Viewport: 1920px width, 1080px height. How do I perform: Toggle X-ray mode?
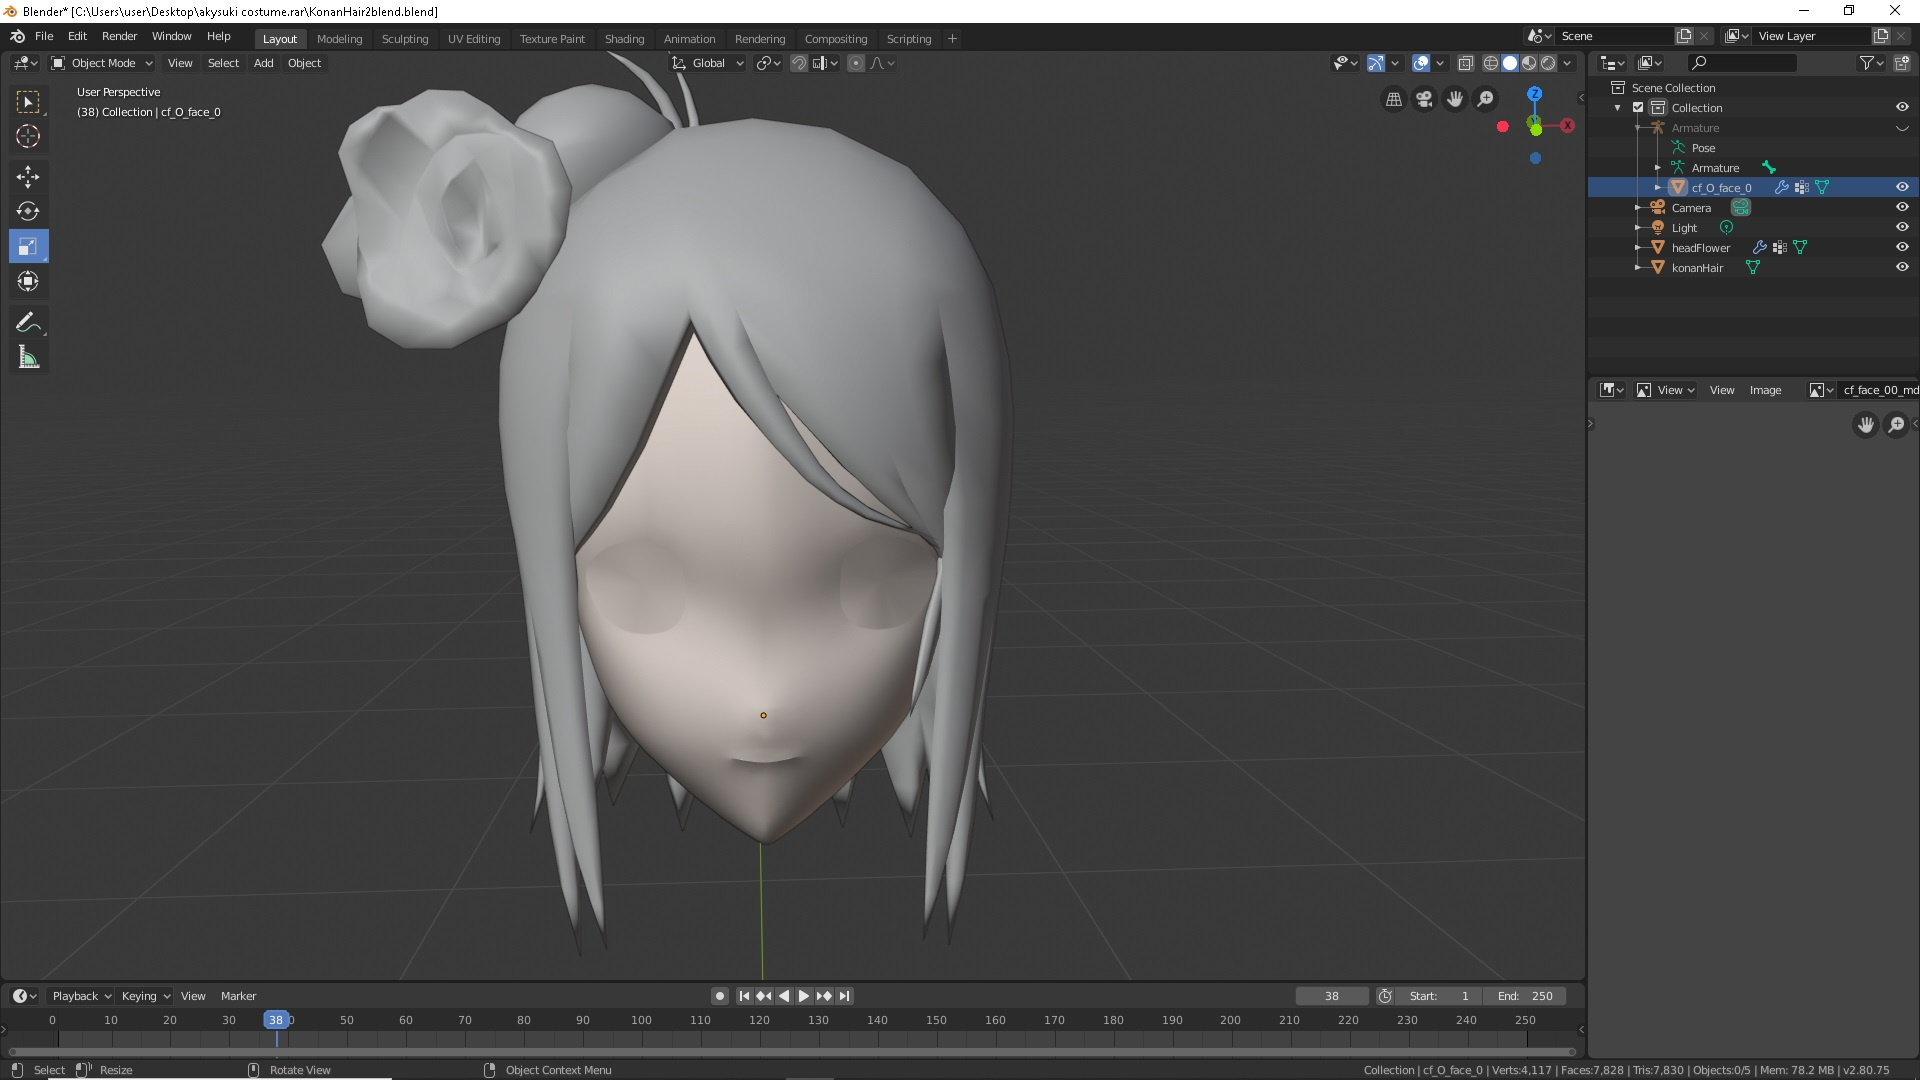tap(1465, 63)
